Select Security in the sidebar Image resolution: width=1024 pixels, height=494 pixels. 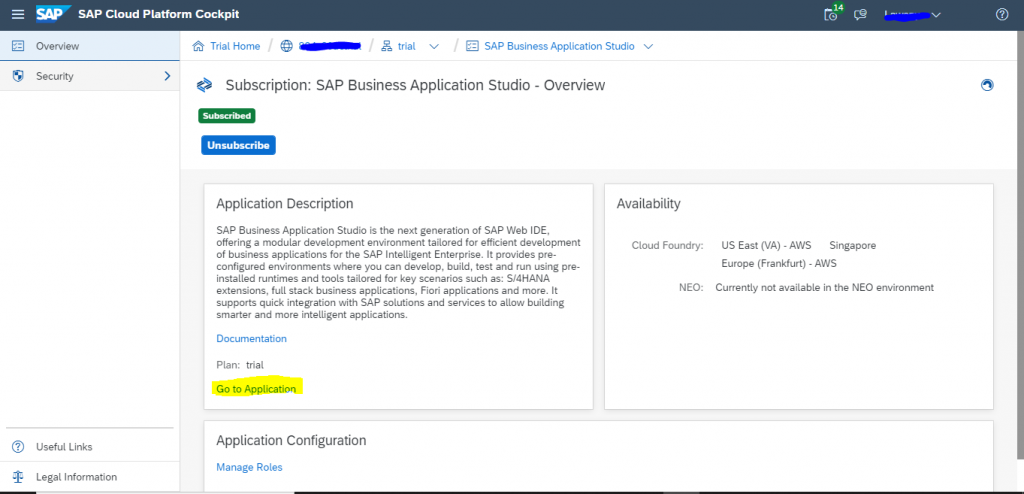pyautogui.click(x=89, y=76)
